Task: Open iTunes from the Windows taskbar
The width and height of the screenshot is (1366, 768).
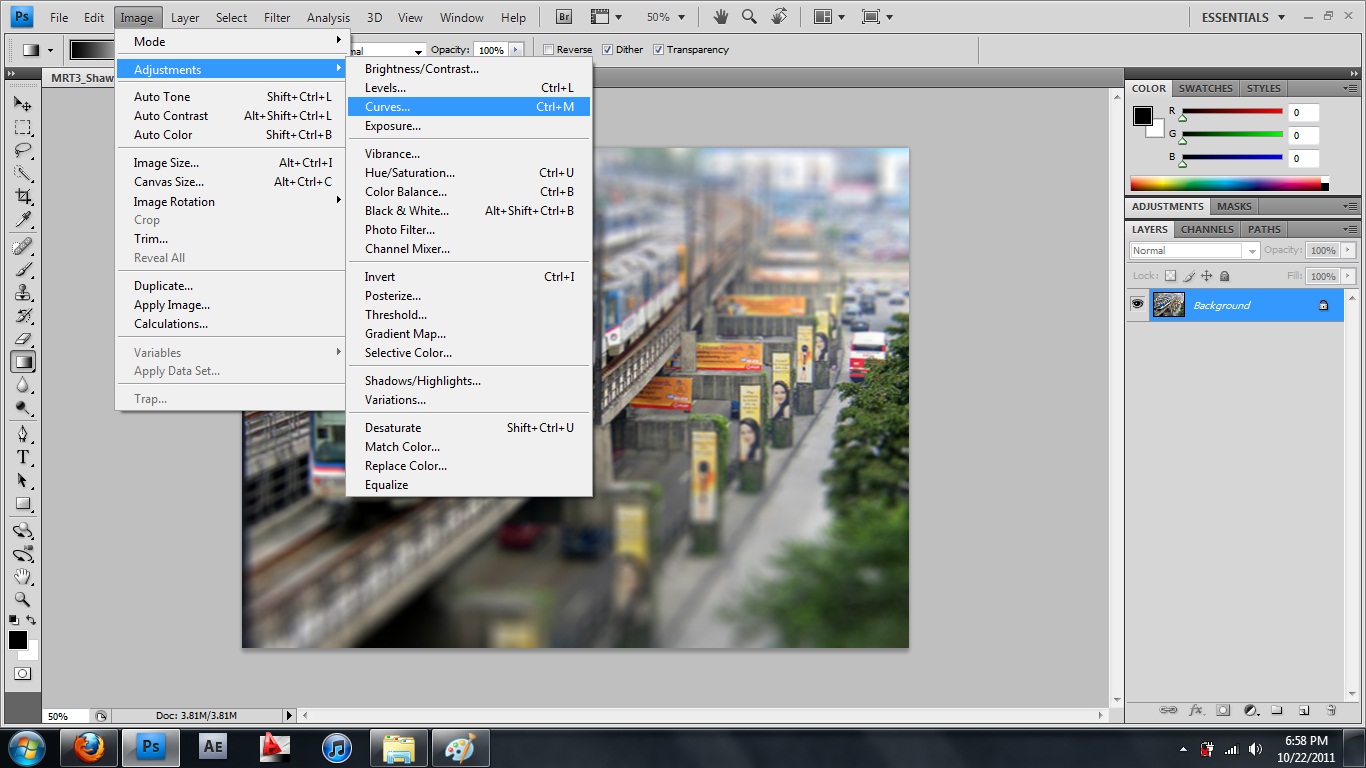Action: 337,747
